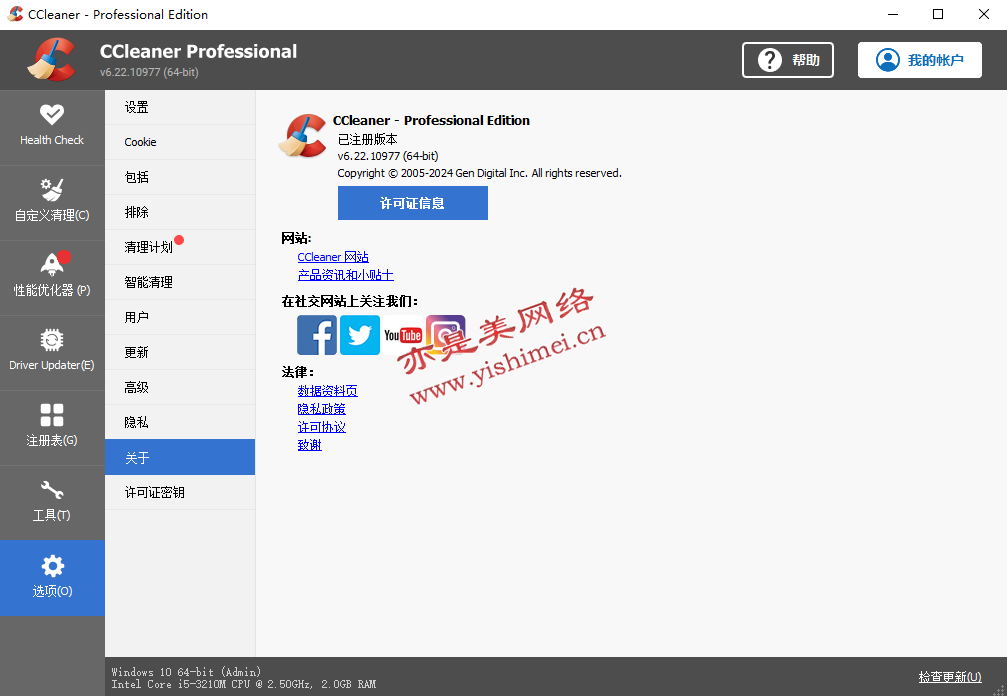Open the Settings (设置) options page
The image size is (1007, 696).
[180, 107]
